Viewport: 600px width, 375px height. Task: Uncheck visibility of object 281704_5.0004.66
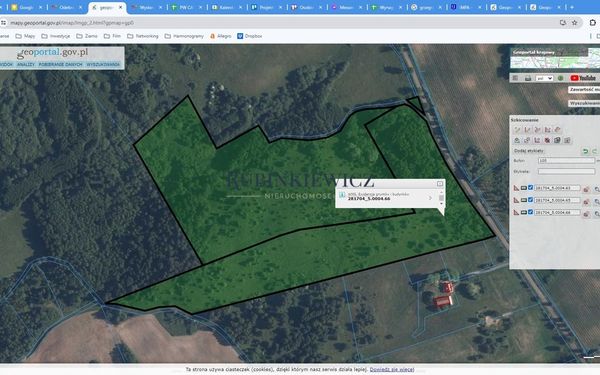tap(530, 212)
